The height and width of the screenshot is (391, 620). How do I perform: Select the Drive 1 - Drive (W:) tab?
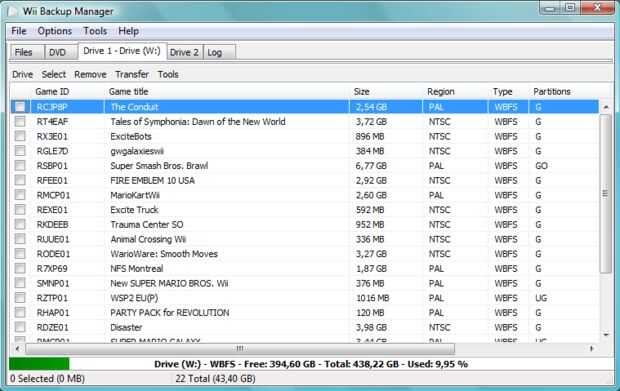(x=122, y=51)
